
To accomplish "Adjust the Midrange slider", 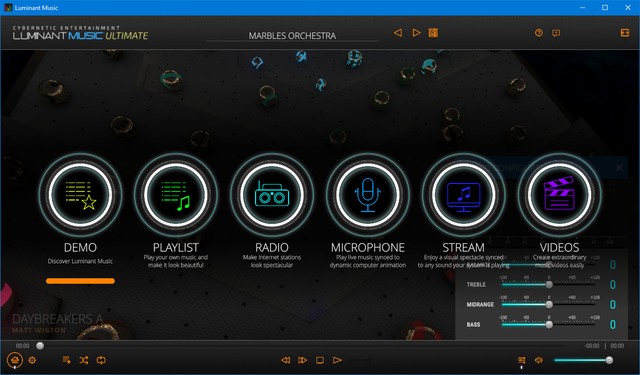I will pos(548,304).
